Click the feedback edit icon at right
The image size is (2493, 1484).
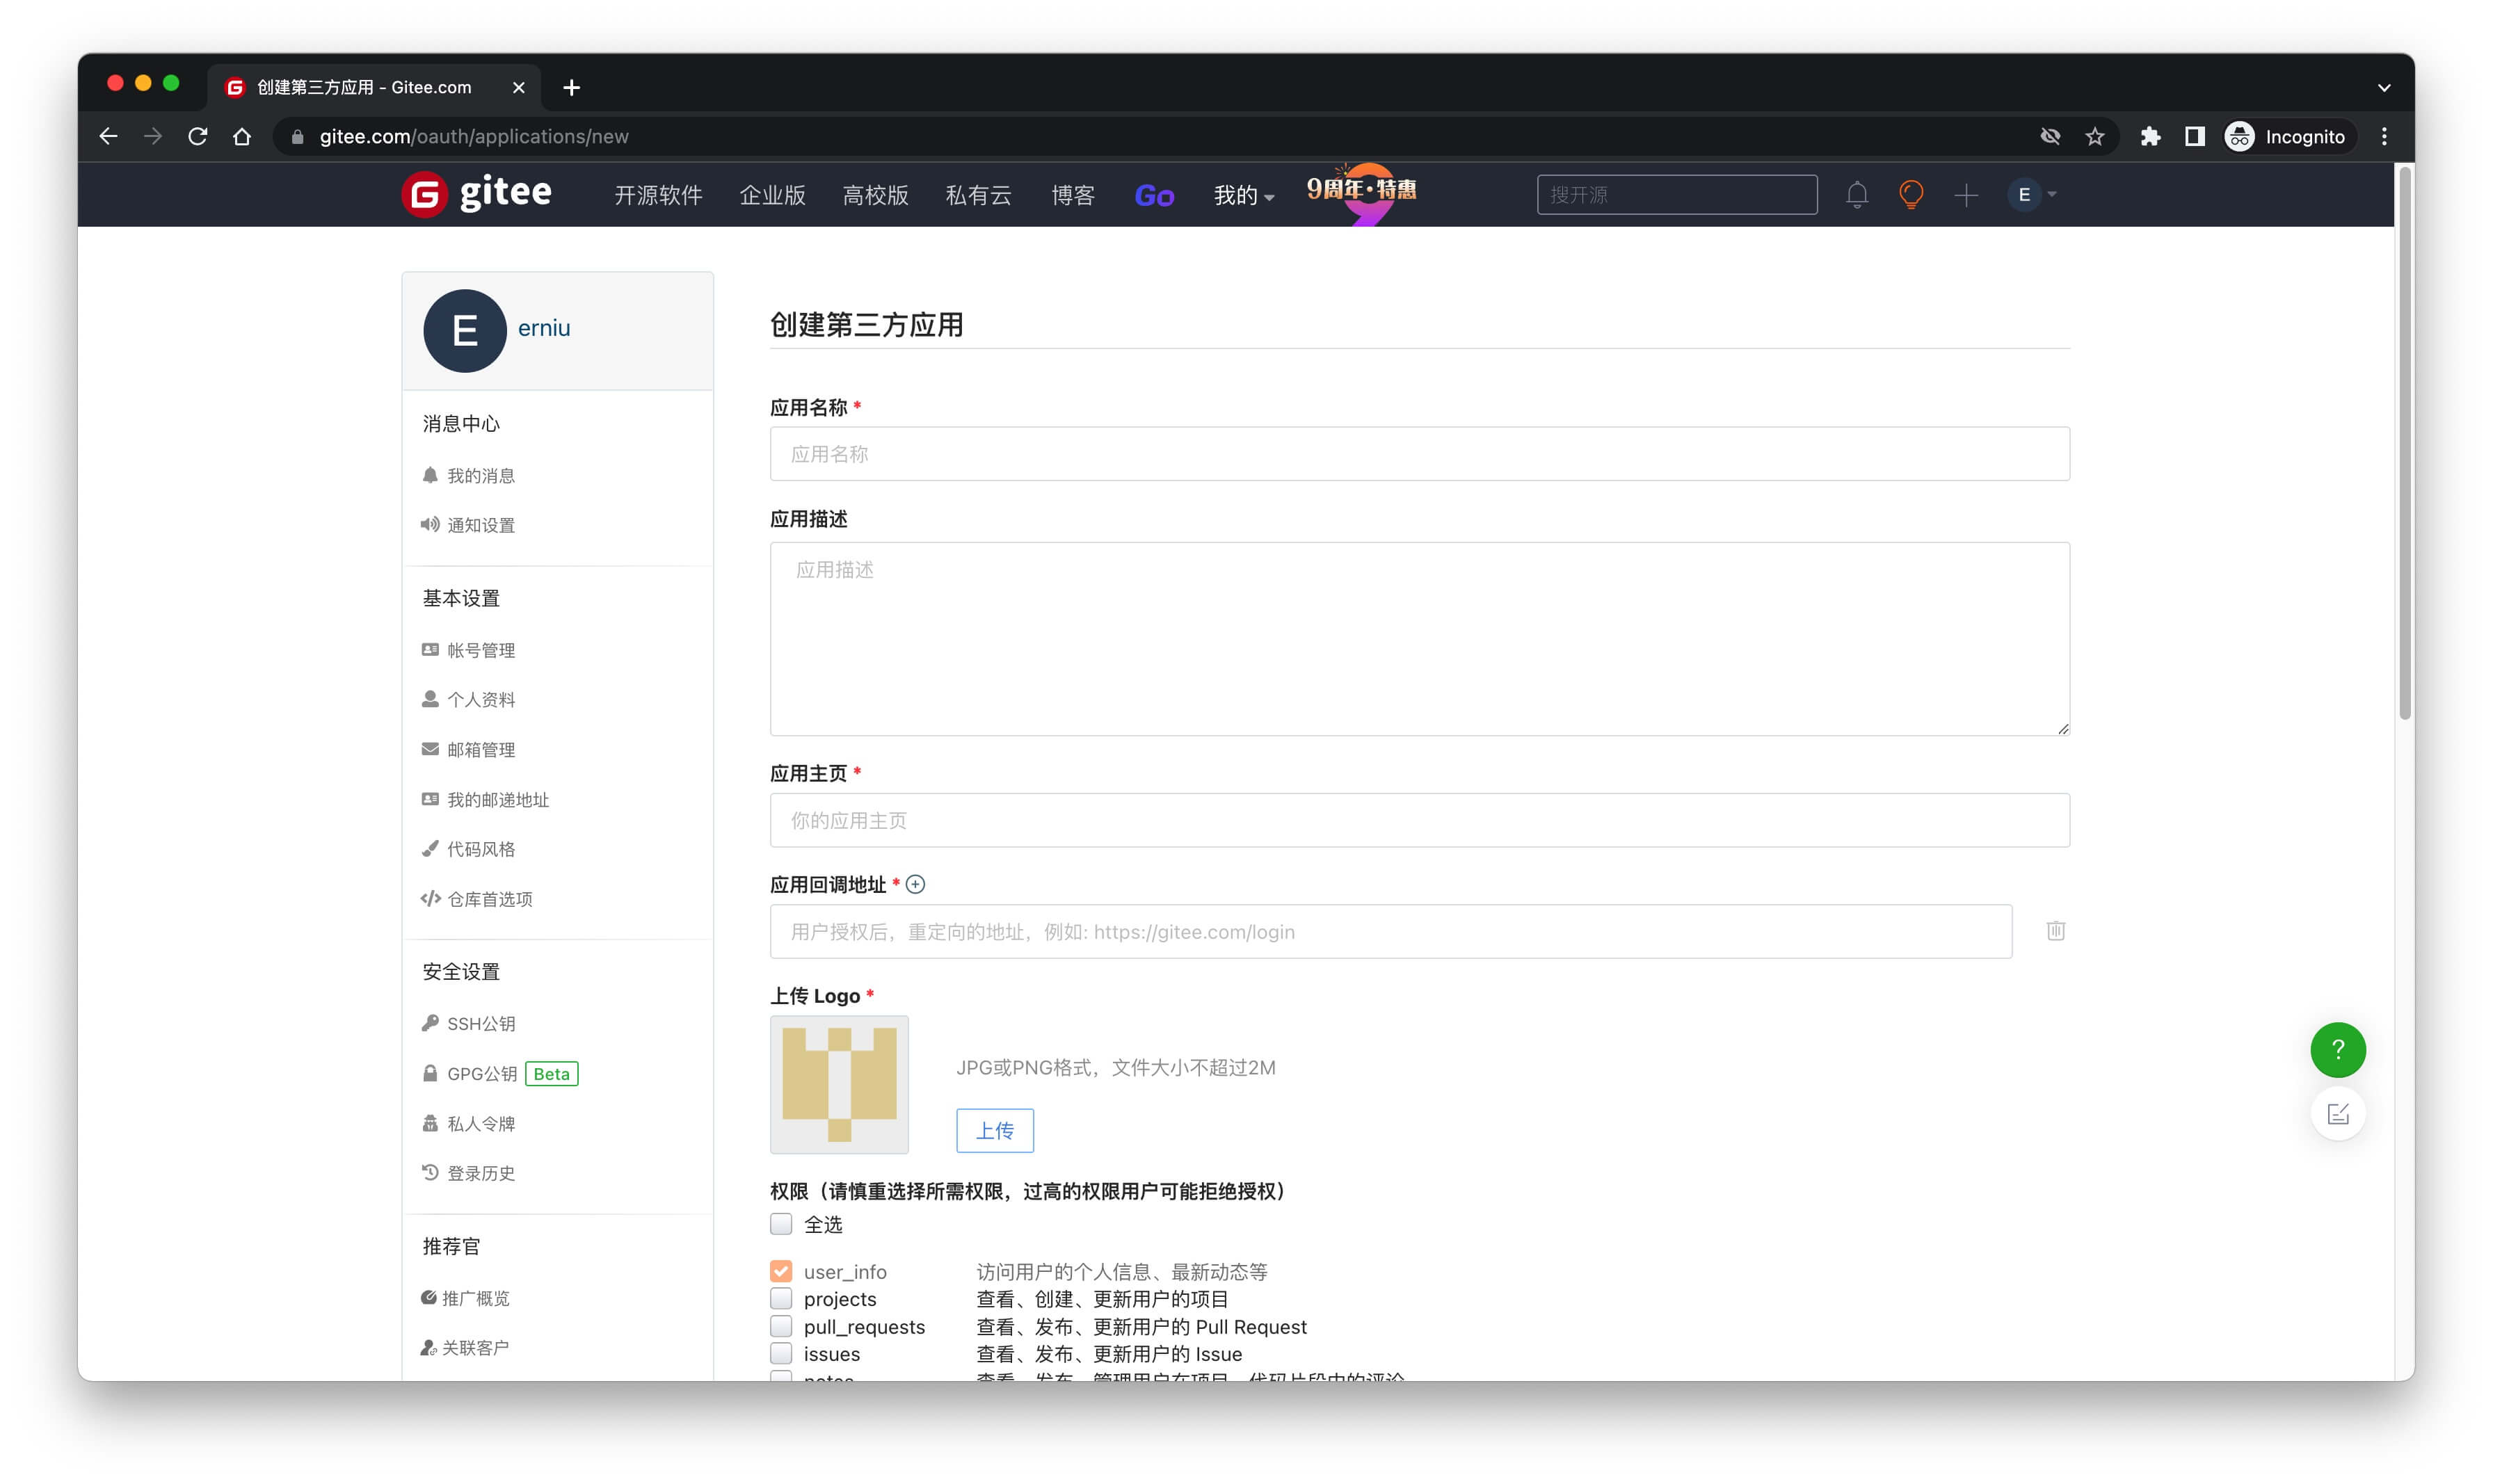2337,1114
